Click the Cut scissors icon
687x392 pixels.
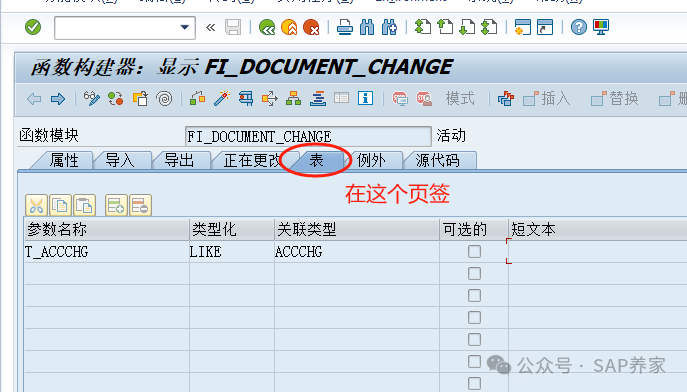pos(36,205)
